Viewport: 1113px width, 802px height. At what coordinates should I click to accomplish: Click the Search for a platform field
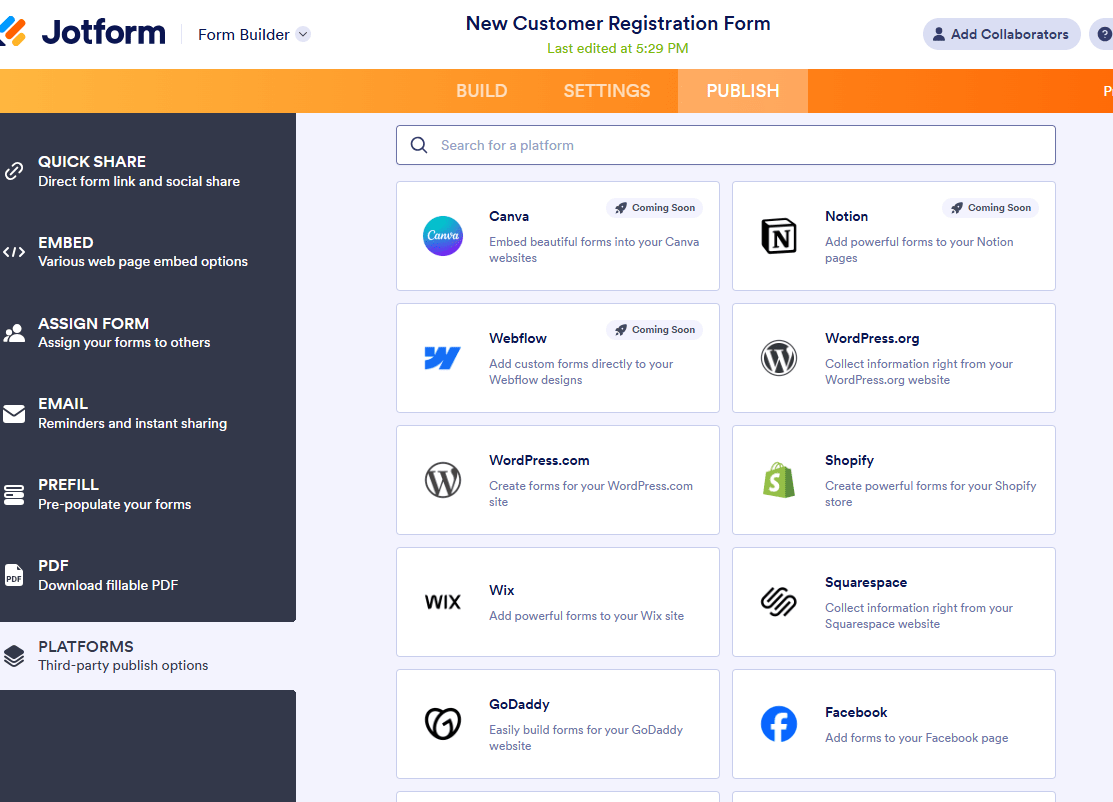pyautogui.click(x=725, y=145)
